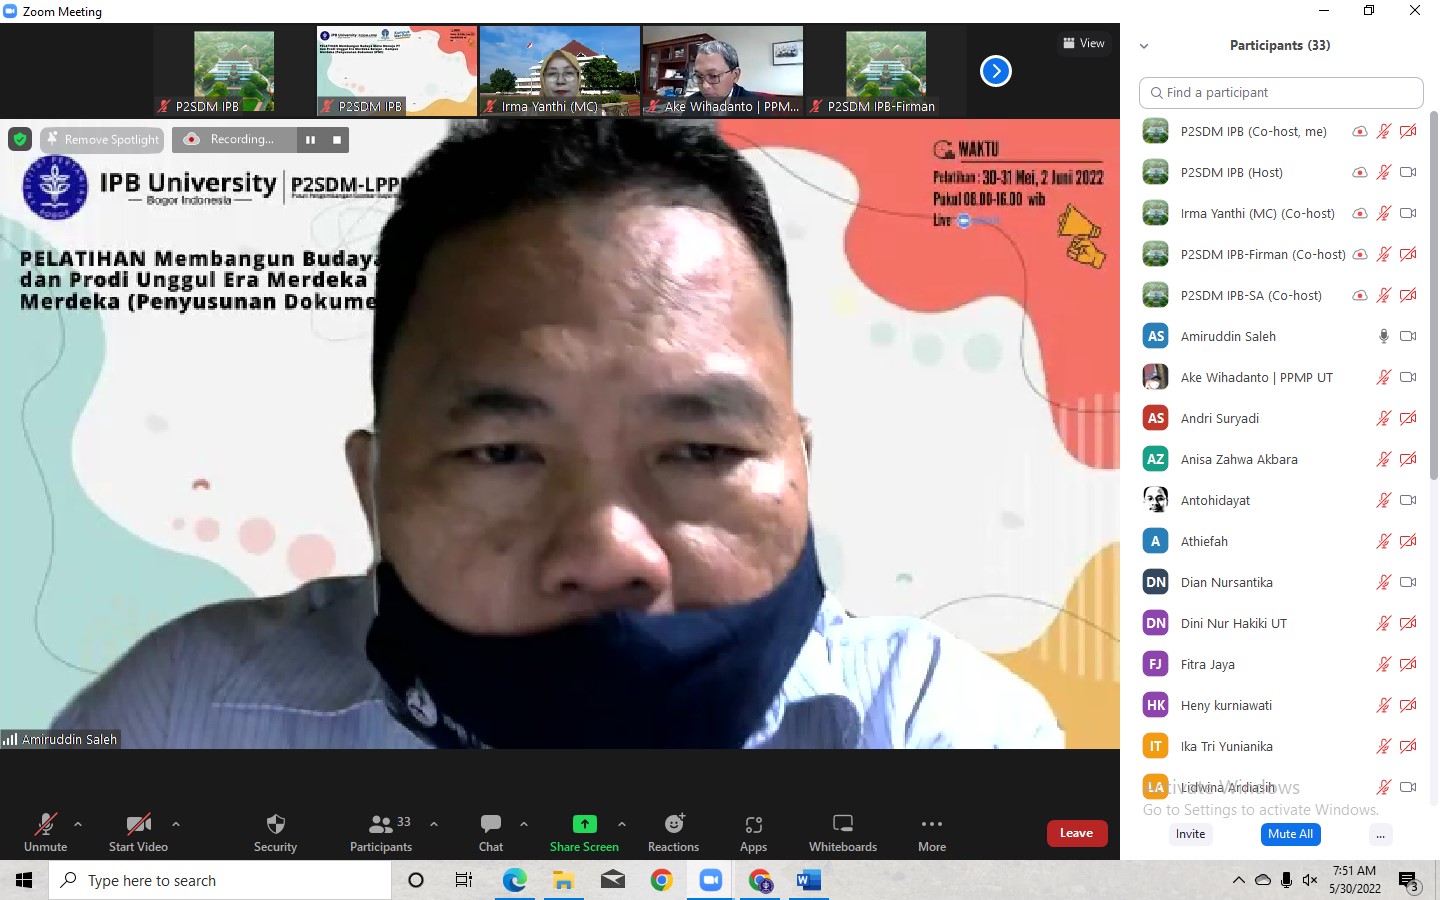Pause the meeting recording
1440x900 pixels.
tap(310, 140)
